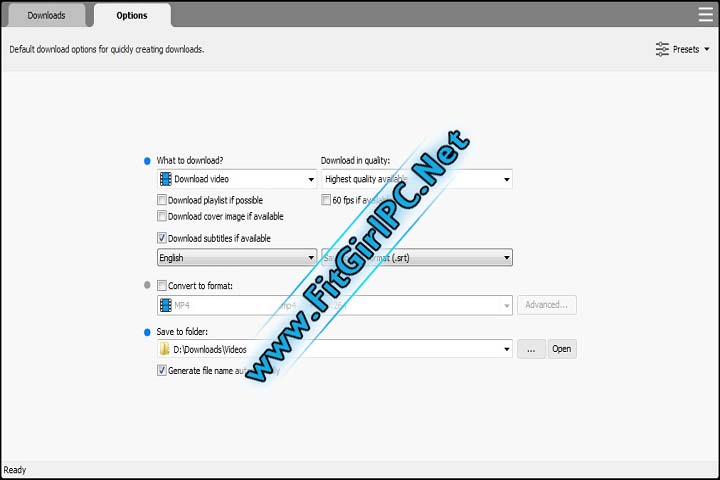Enable Download playlist if possible

tap(162, 200)
